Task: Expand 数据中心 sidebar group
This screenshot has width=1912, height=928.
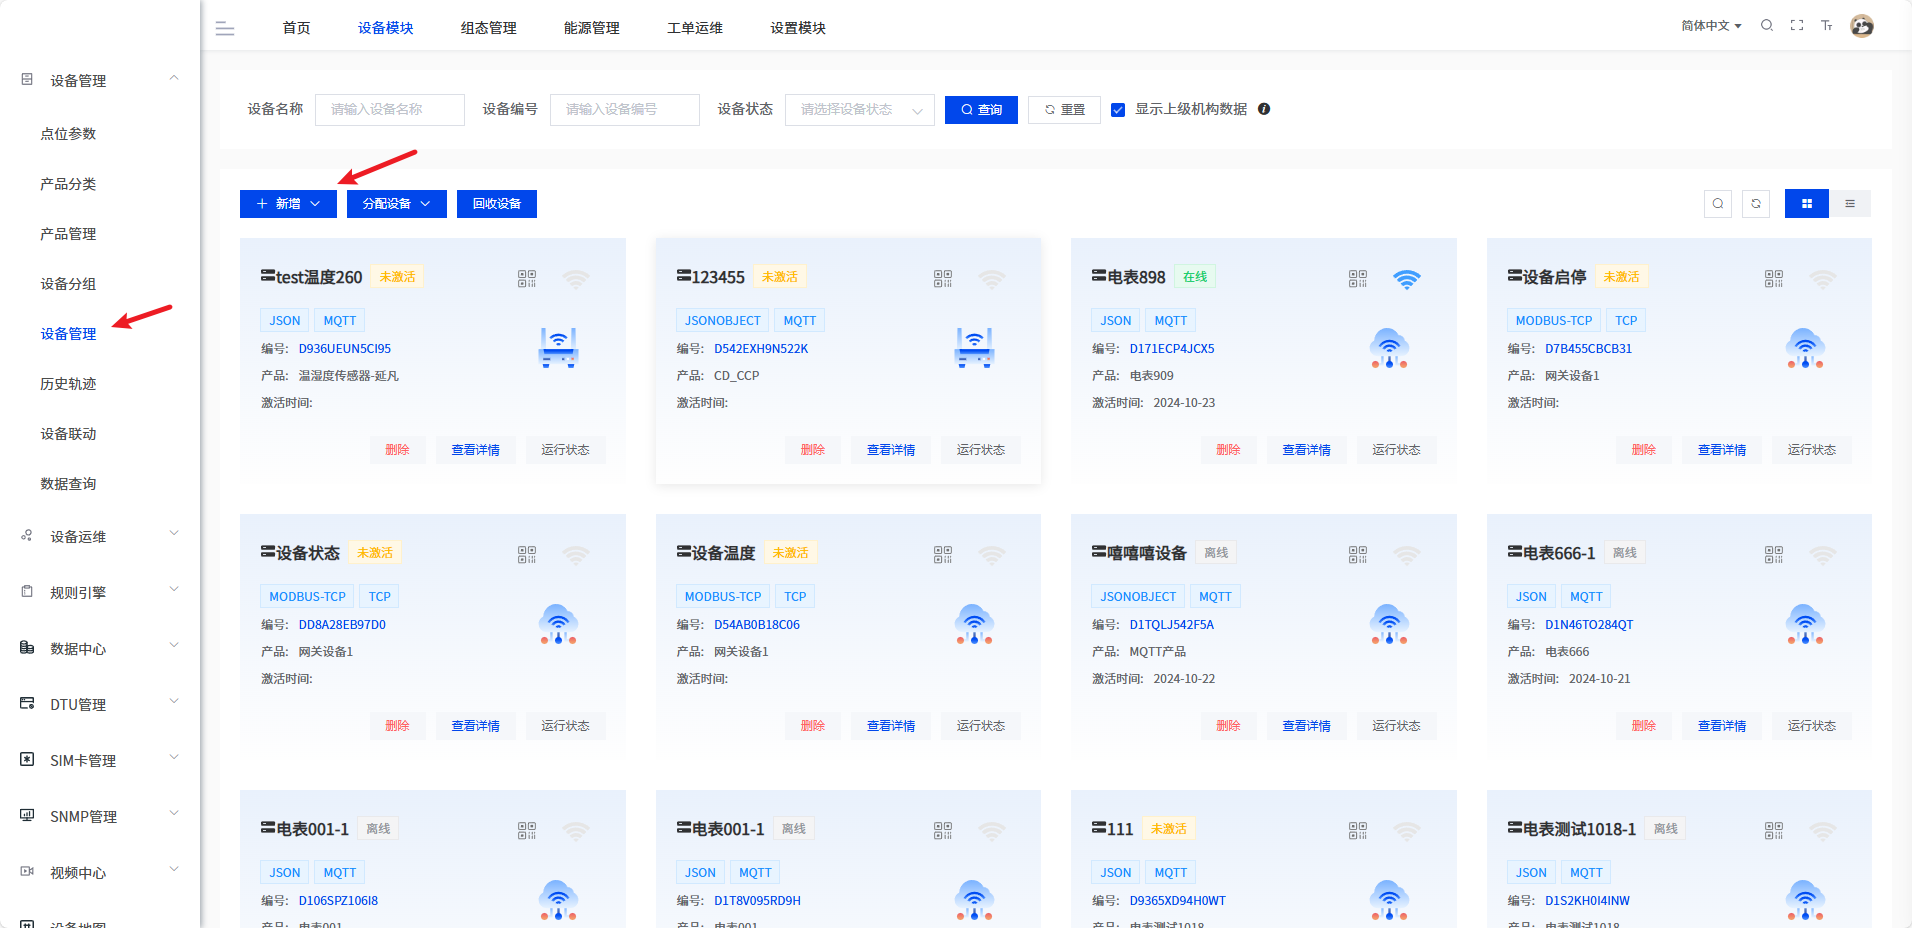Action: (100, 648)
